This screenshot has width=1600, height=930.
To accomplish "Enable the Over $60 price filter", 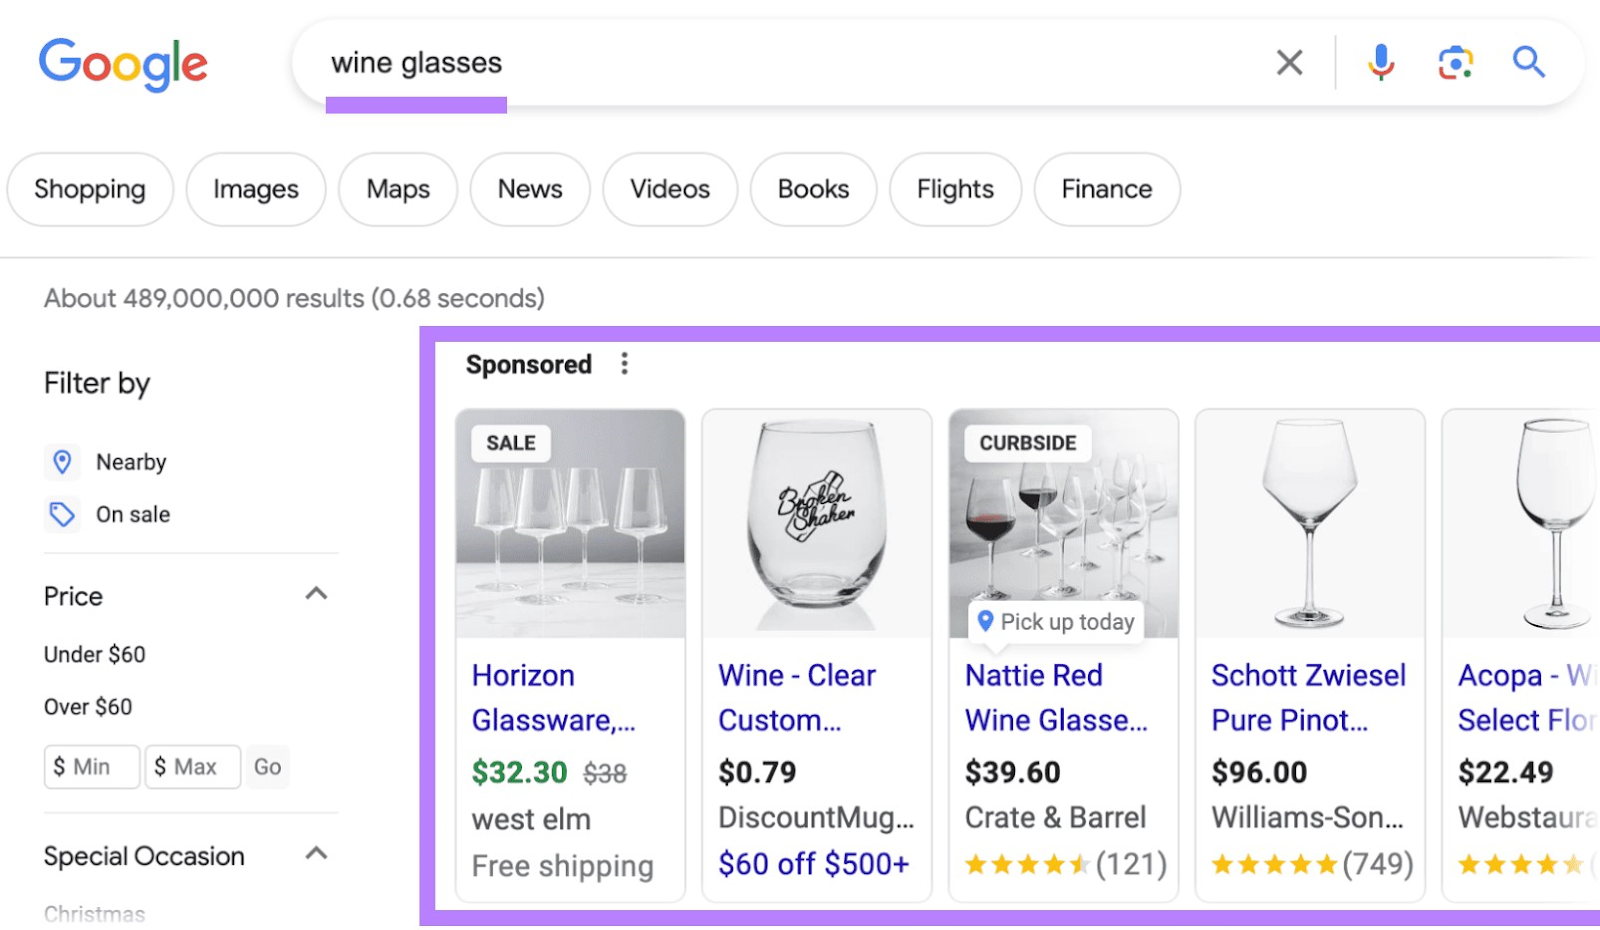I will [x=86, y=706].
